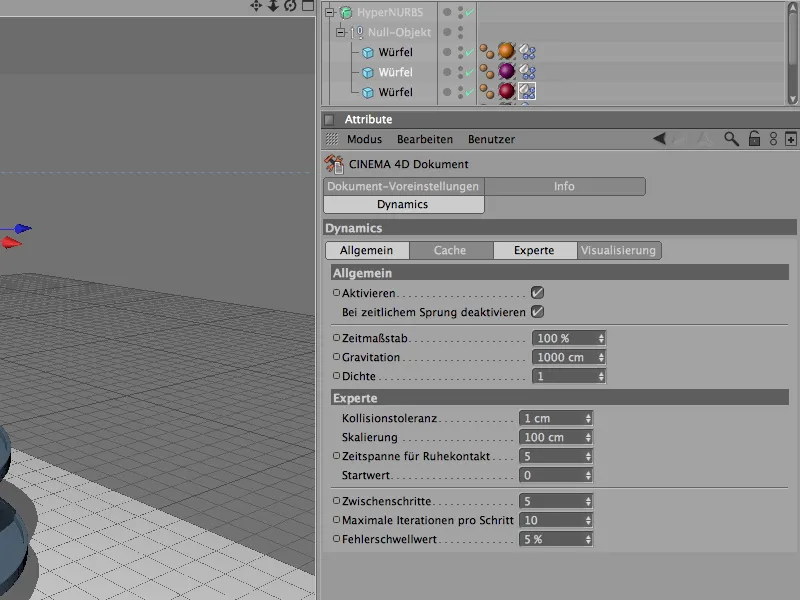800x600 pixels.
Task: Toggle the viewport maximize view icon
Action: [308, 6]
